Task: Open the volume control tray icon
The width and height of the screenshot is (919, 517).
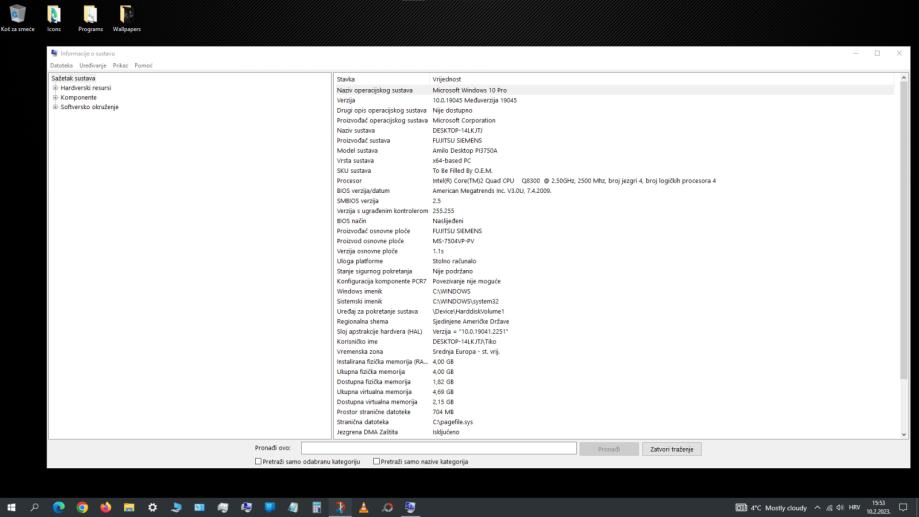Action: [840, 508]
